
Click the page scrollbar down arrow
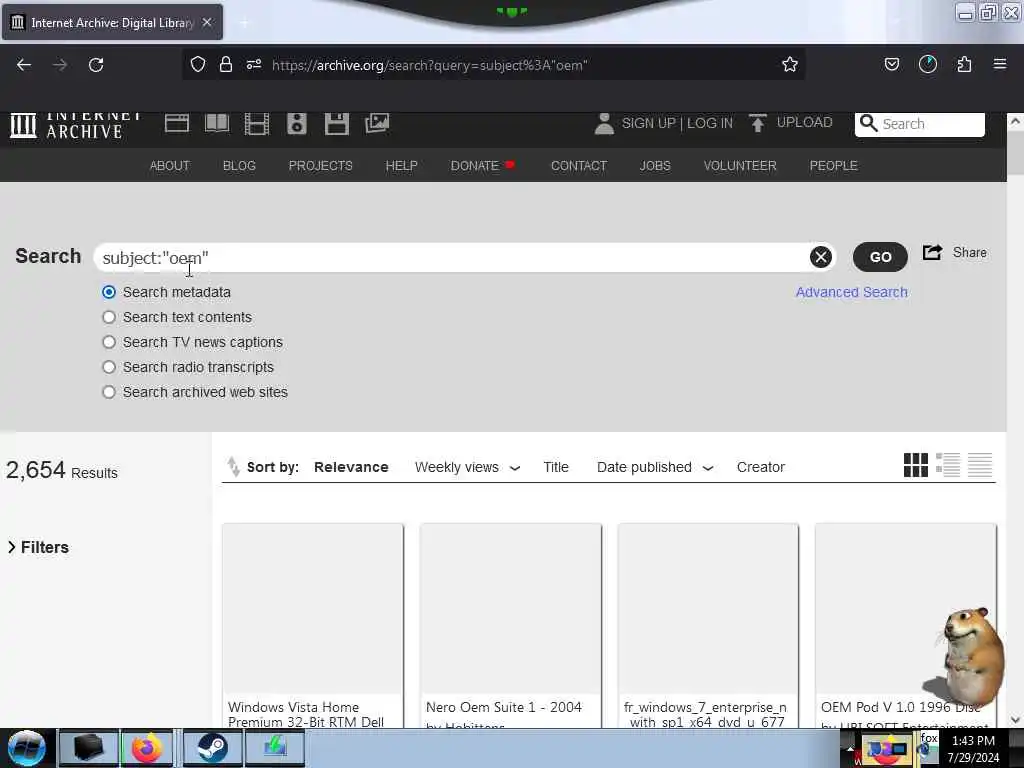(1015, 720)
